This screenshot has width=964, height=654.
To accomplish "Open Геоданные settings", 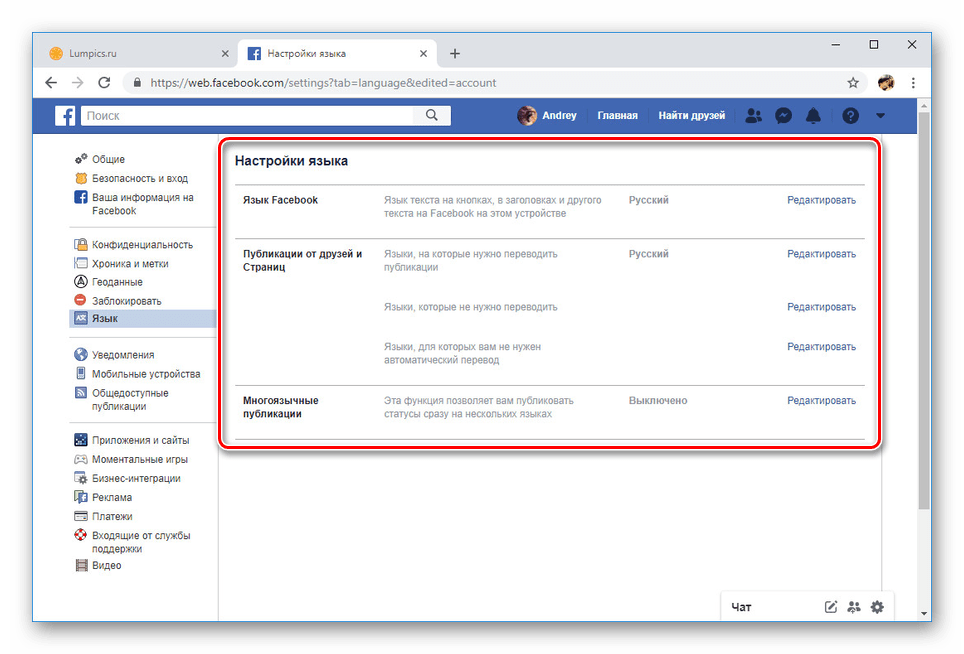I will pos(117,282).
